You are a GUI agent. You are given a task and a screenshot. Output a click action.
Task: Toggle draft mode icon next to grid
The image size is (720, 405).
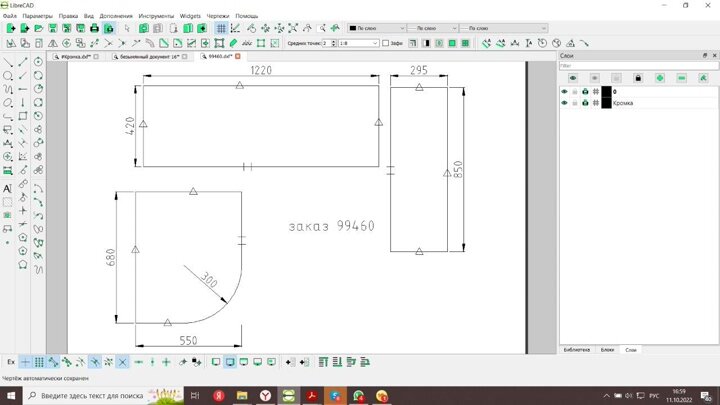tap(236, 28)
